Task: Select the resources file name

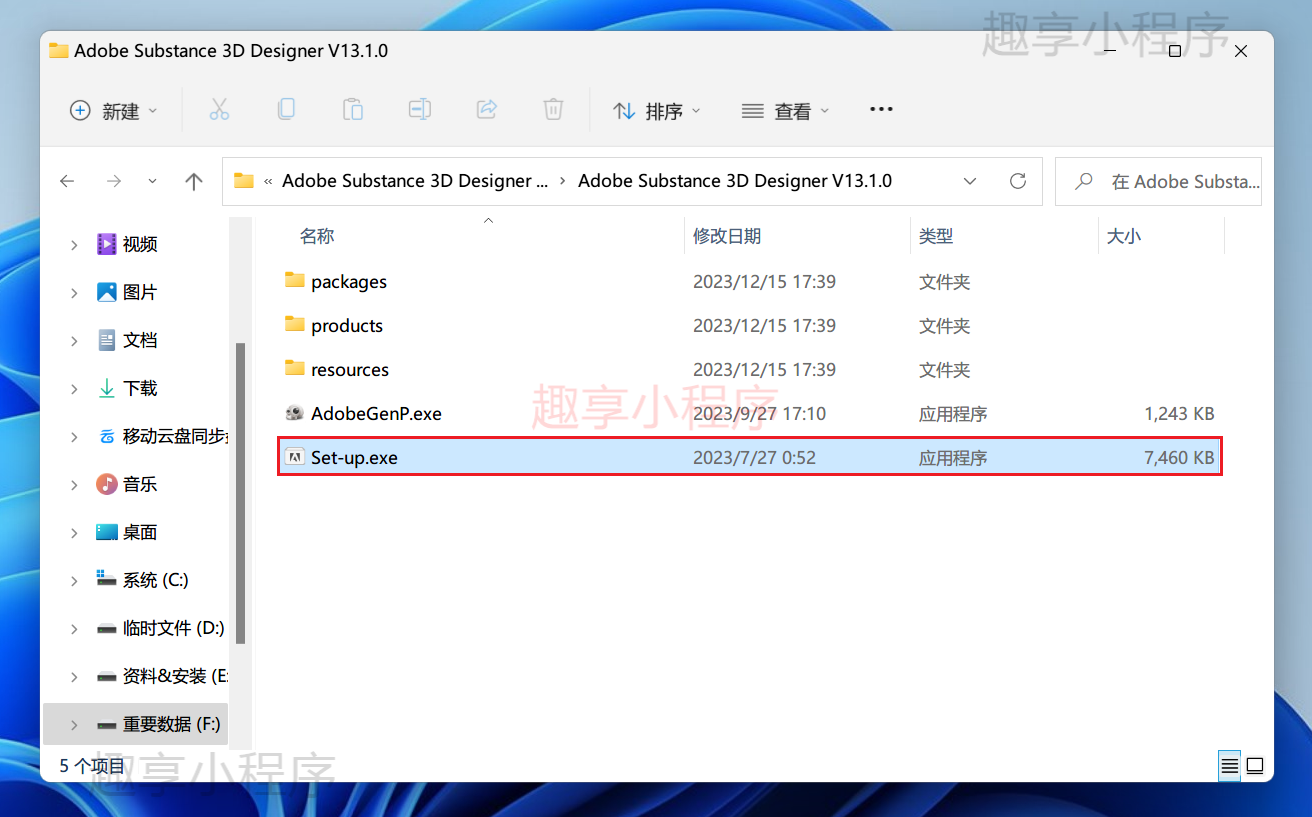Action: pyautogui.click(x=350, y=370)
